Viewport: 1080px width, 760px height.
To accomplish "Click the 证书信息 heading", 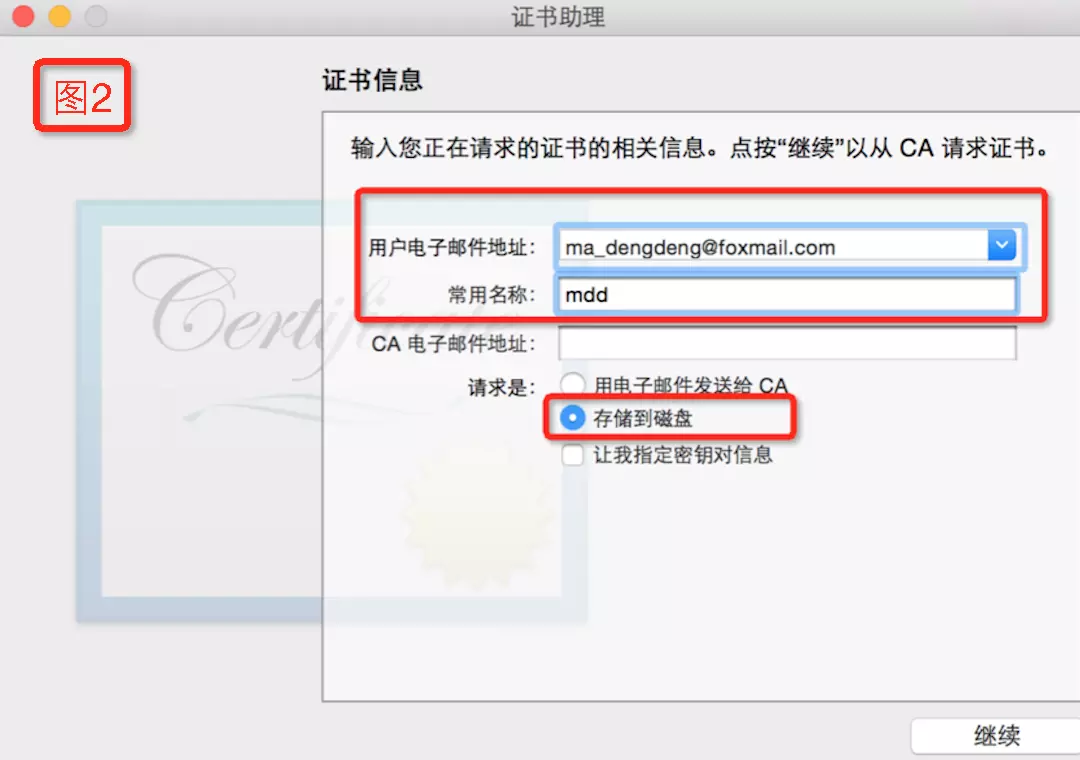I will [x=373, y=80].
